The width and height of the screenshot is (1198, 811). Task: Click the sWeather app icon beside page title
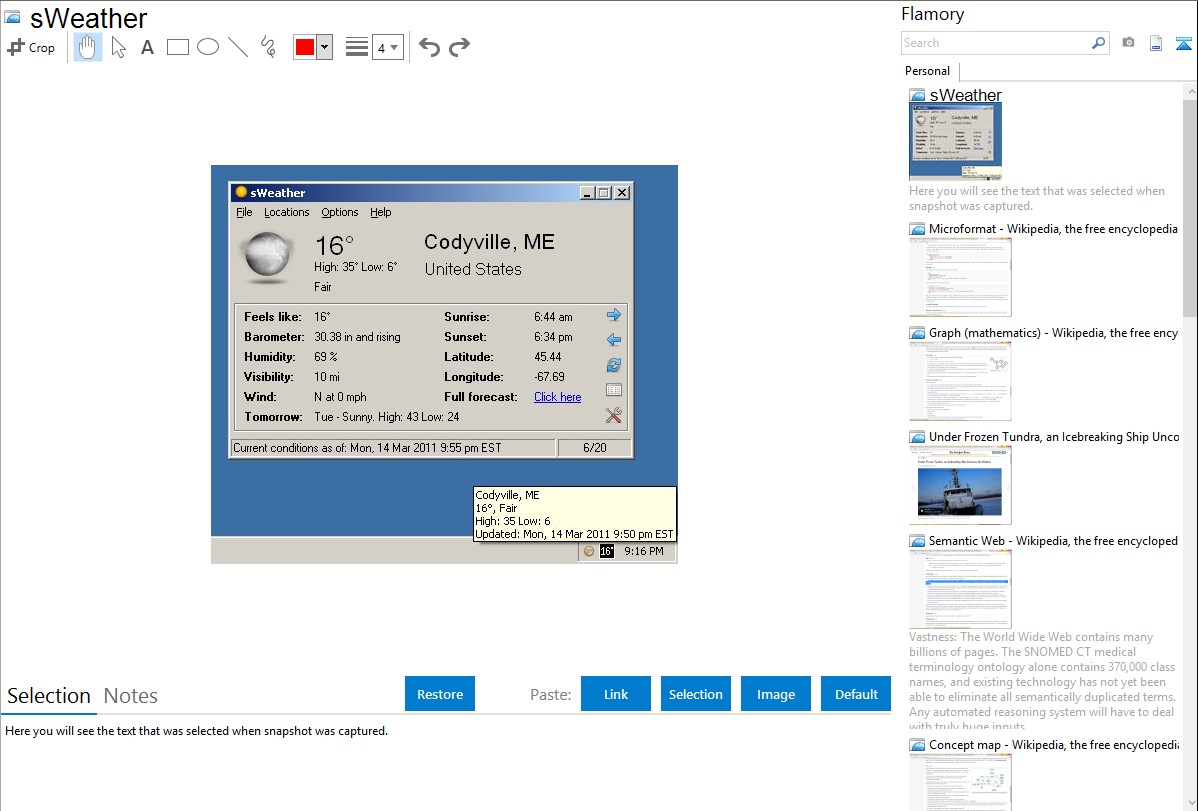13,18
